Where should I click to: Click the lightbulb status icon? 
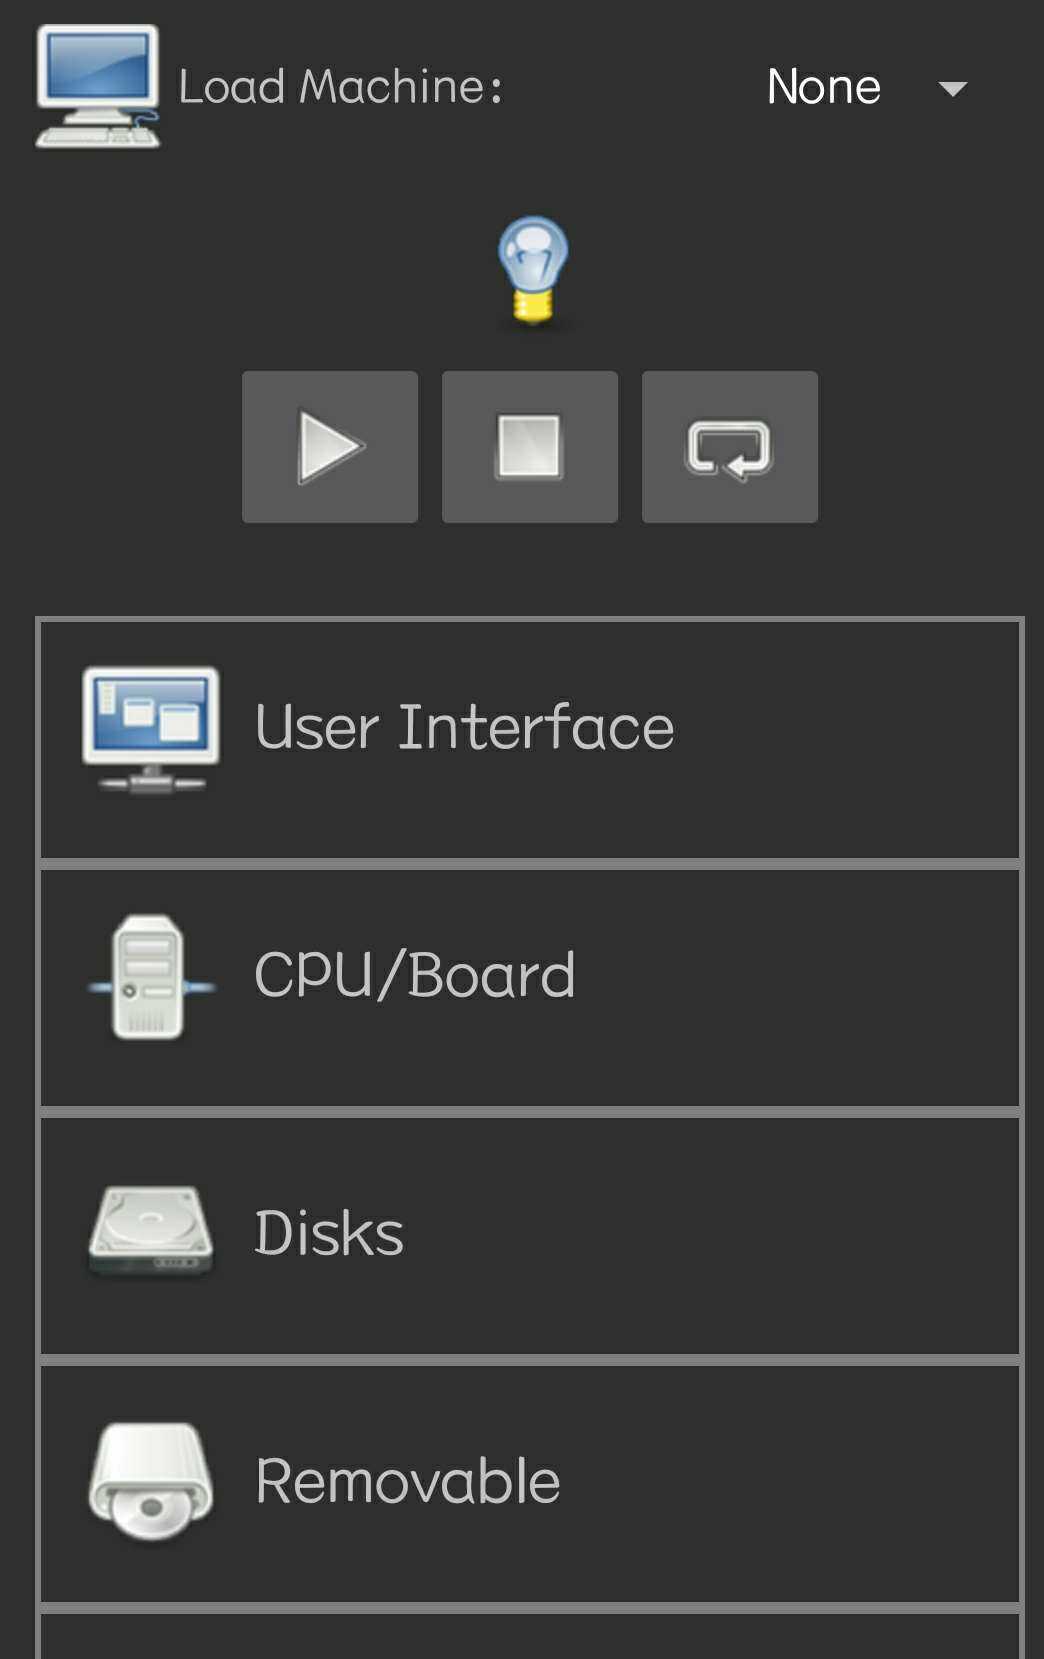click(533, 270)
